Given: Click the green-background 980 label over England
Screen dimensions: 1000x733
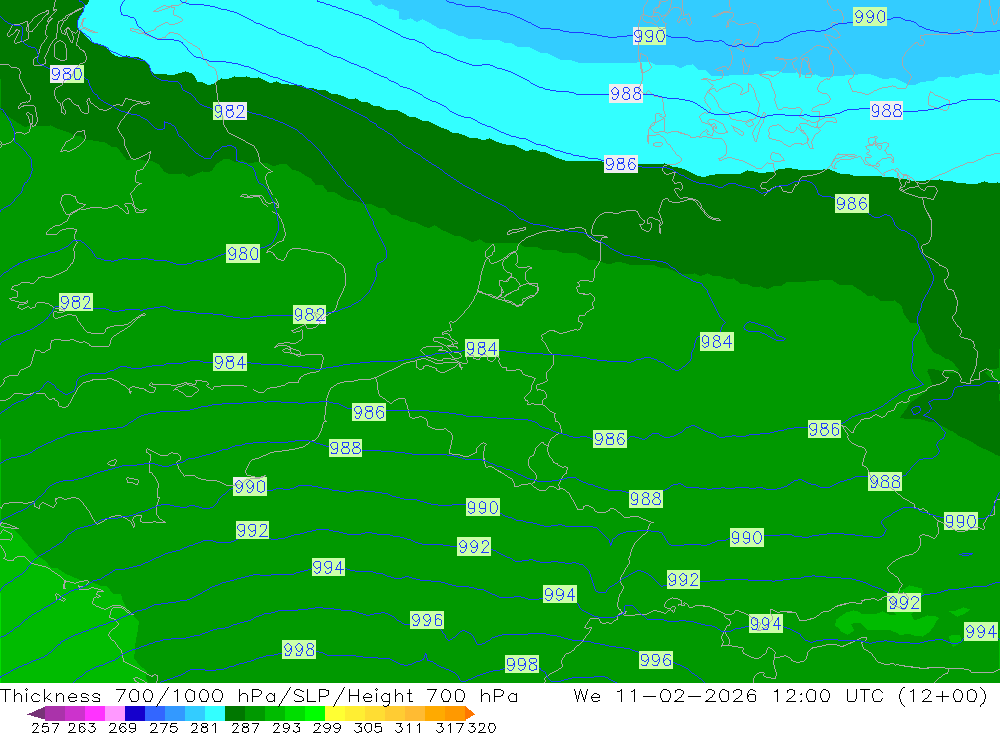Looking at the screenshot, I should [x=243, y=253].
